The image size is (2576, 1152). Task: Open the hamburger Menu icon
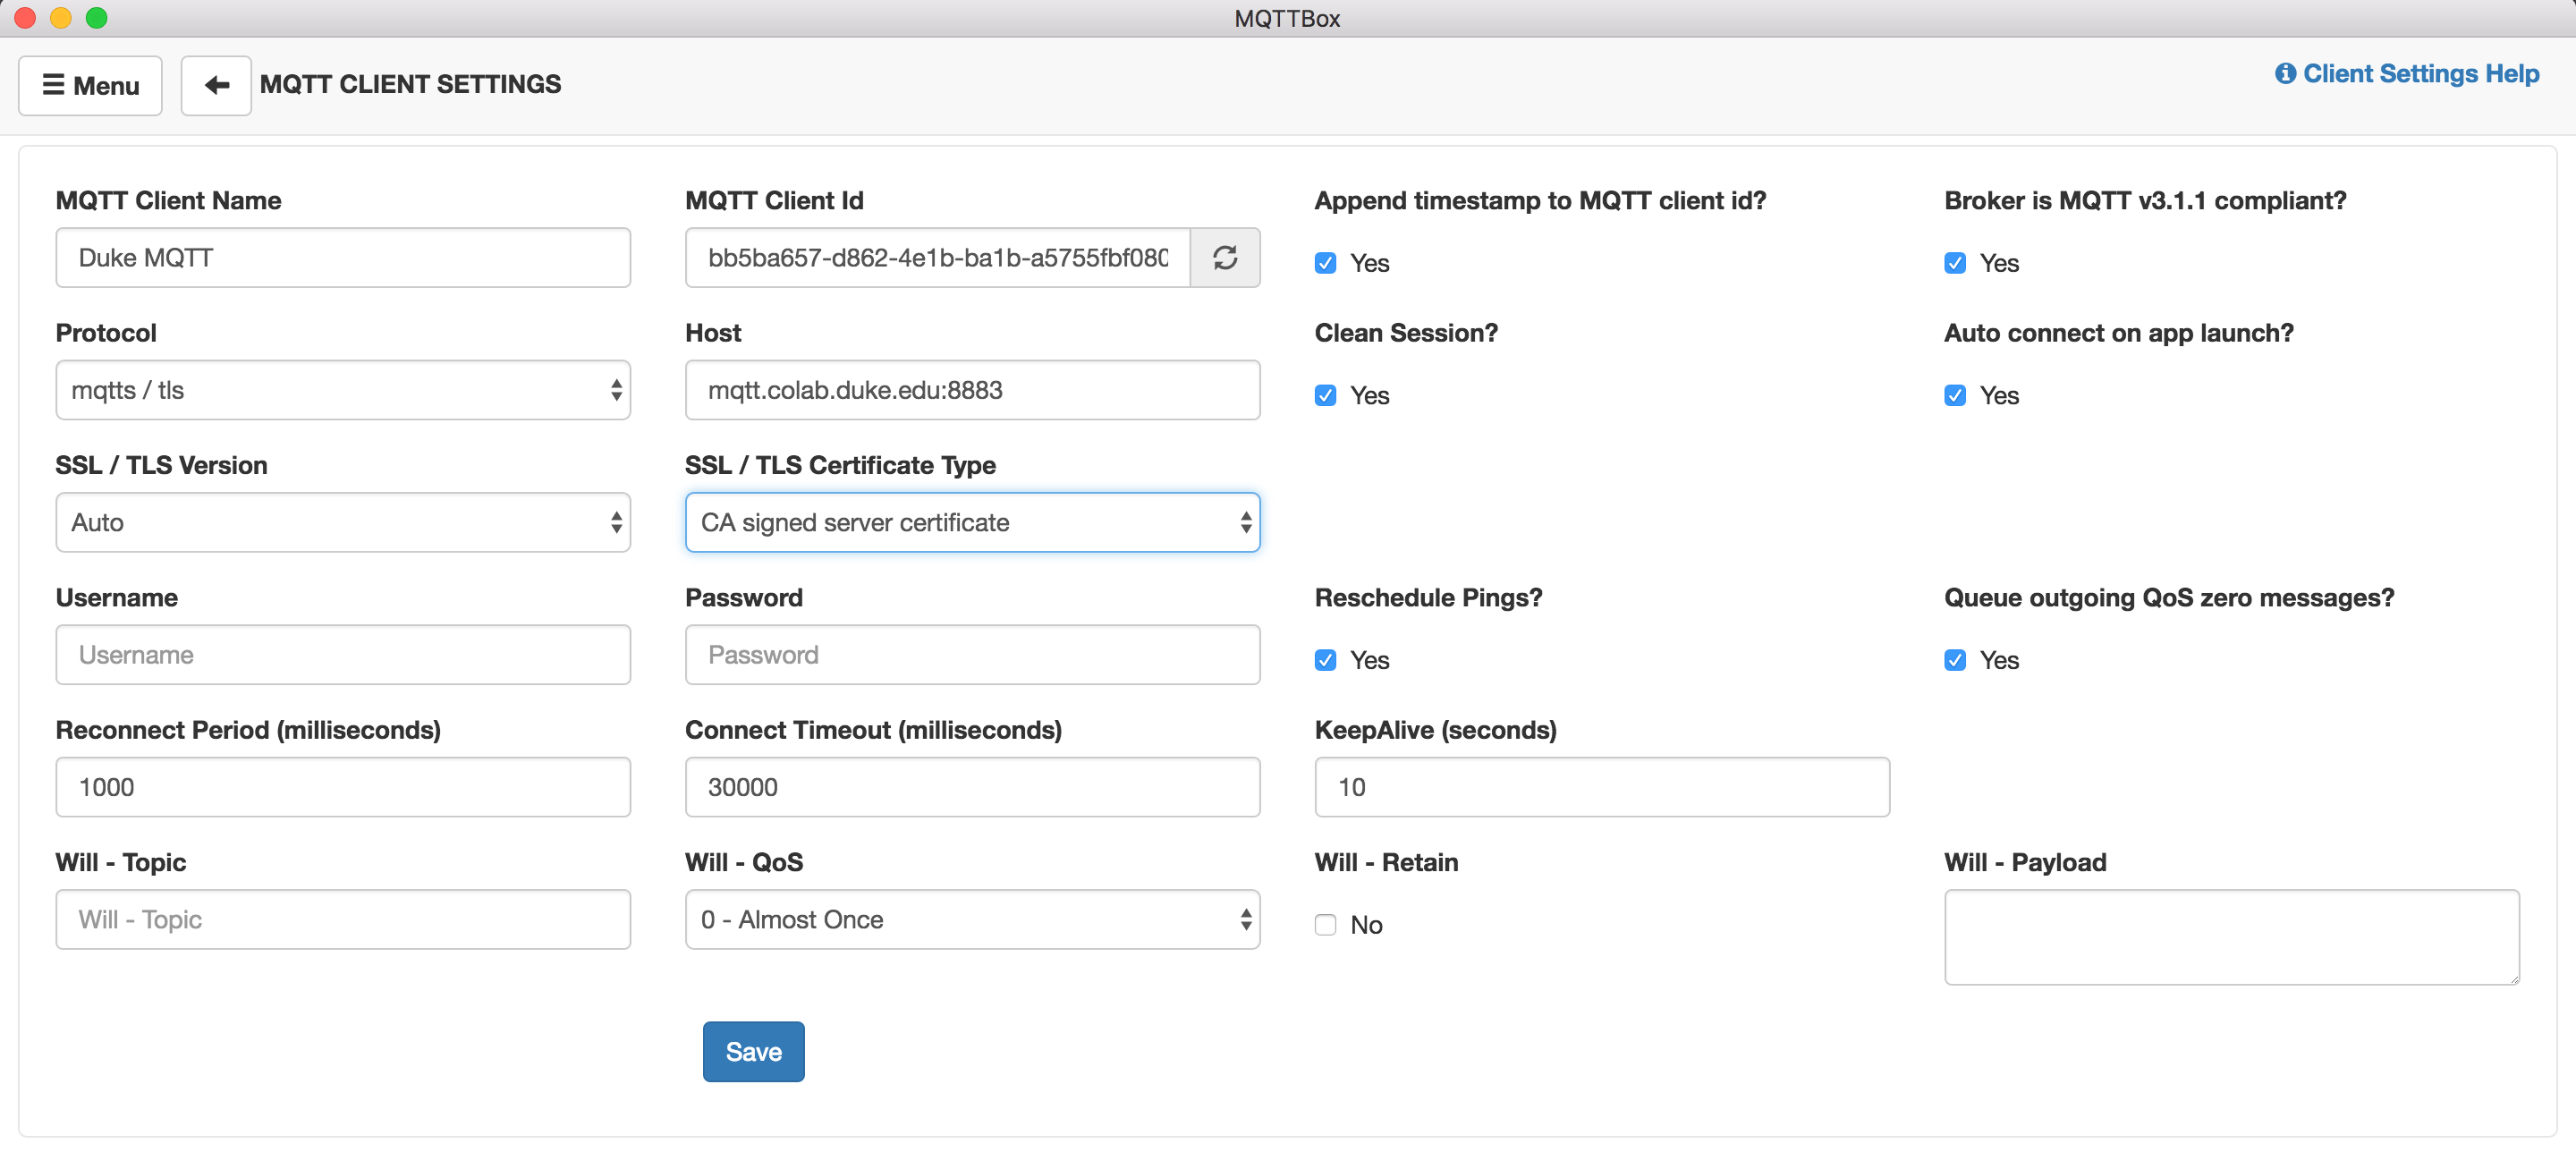click(x=89, y=85)
